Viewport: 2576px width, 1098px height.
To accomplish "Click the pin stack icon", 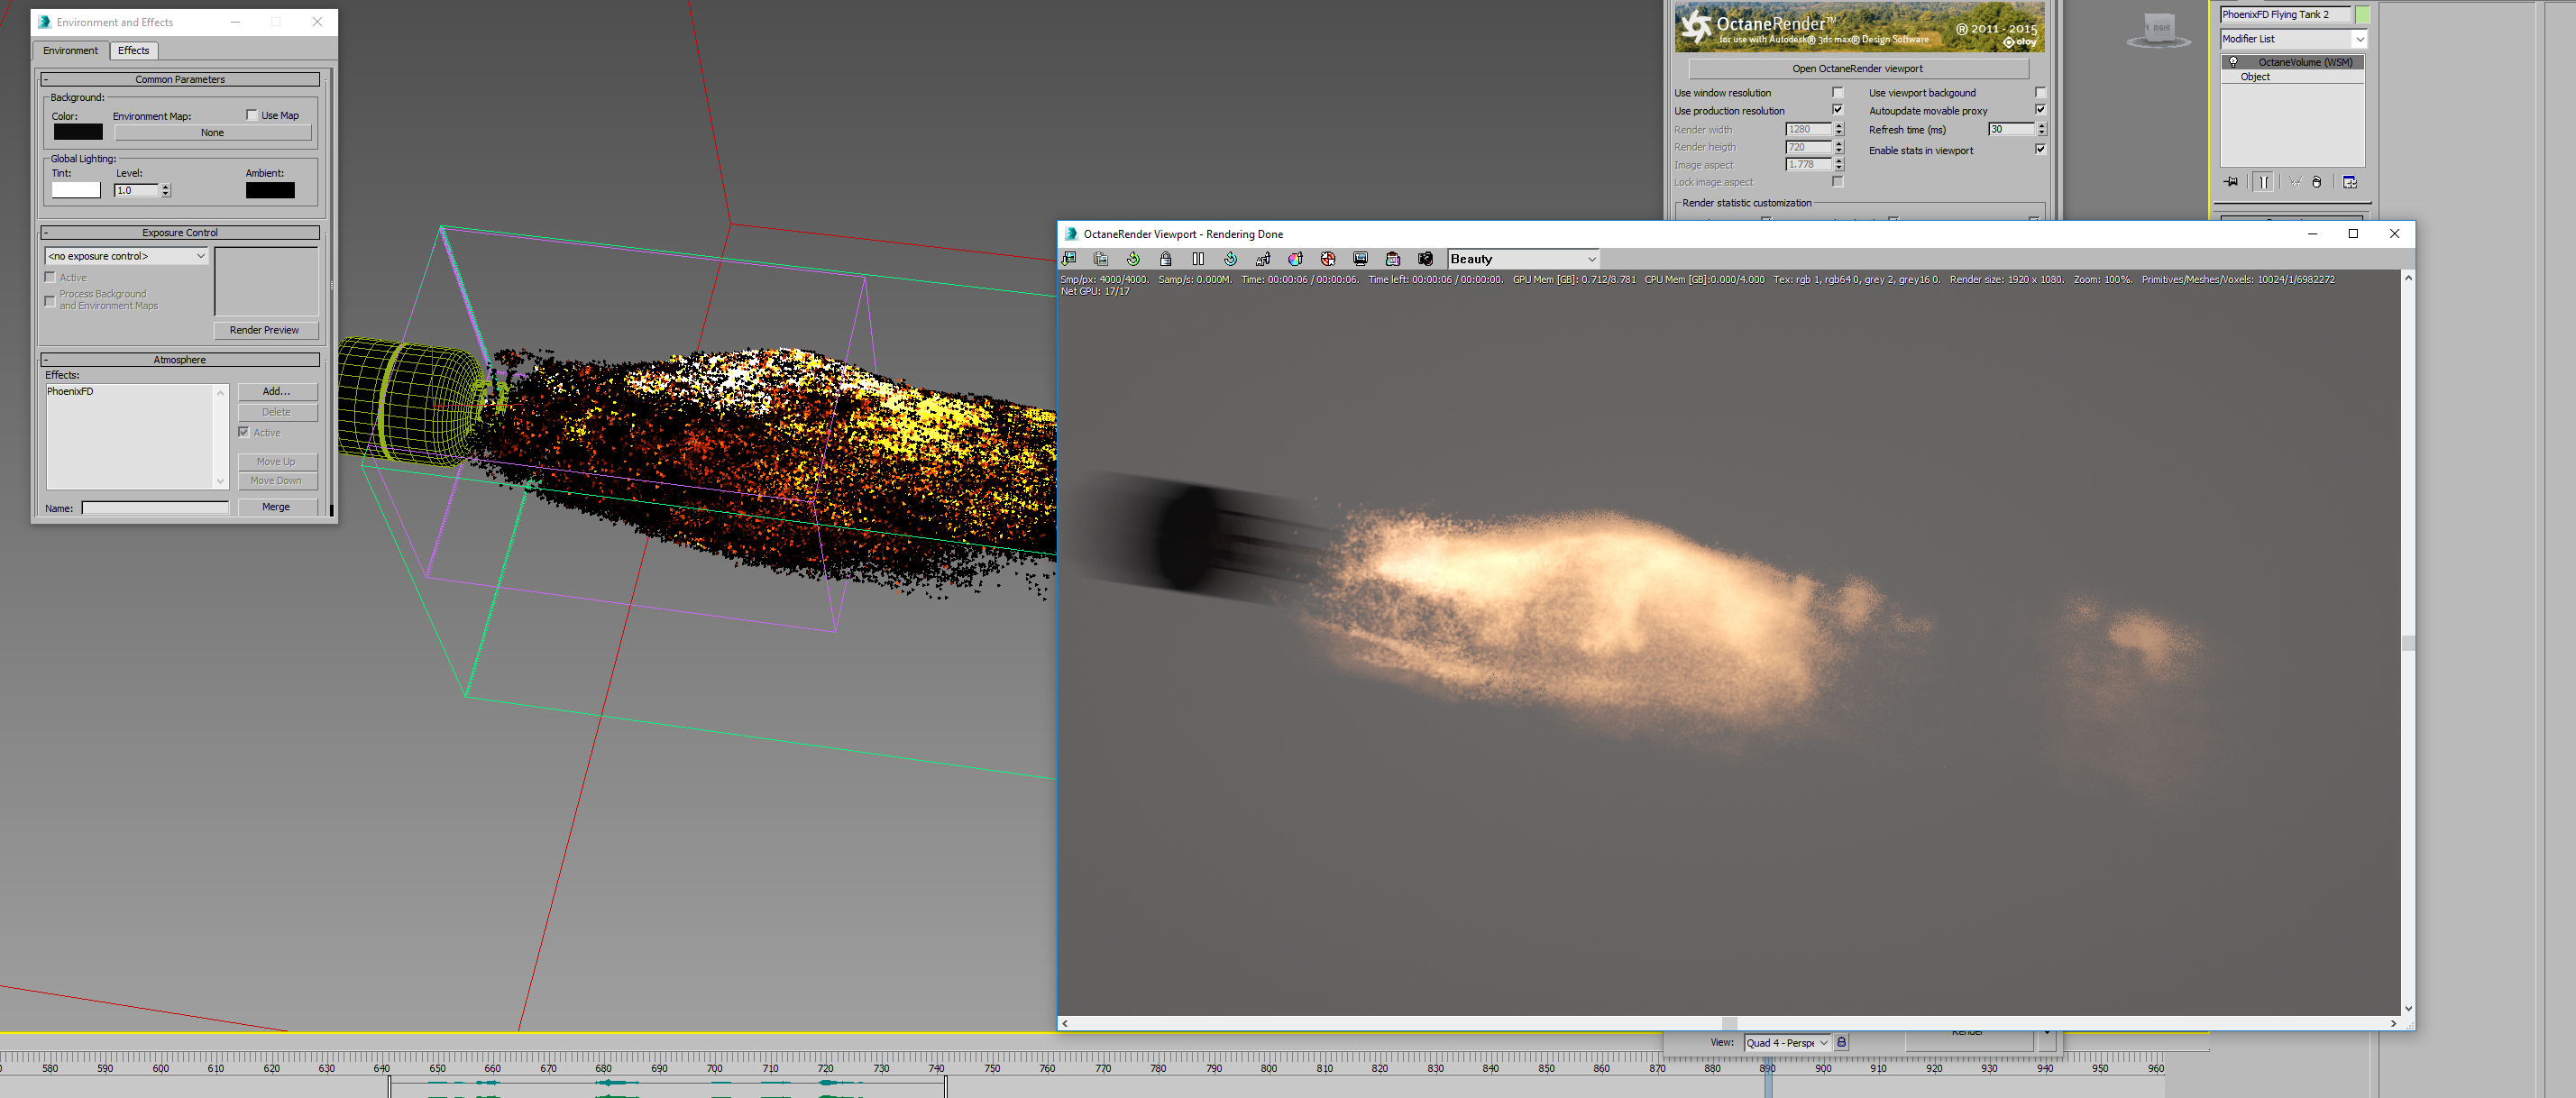I will pos(2231,182).
